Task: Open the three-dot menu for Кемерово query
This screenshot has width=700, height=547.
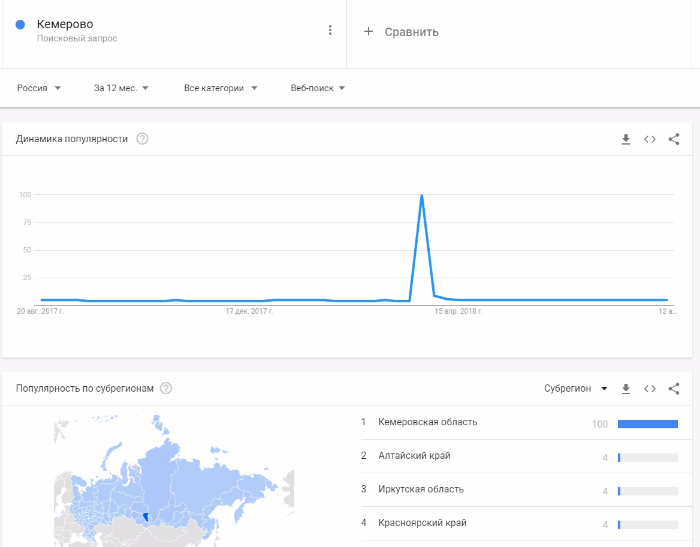Action: pos(330,30)
